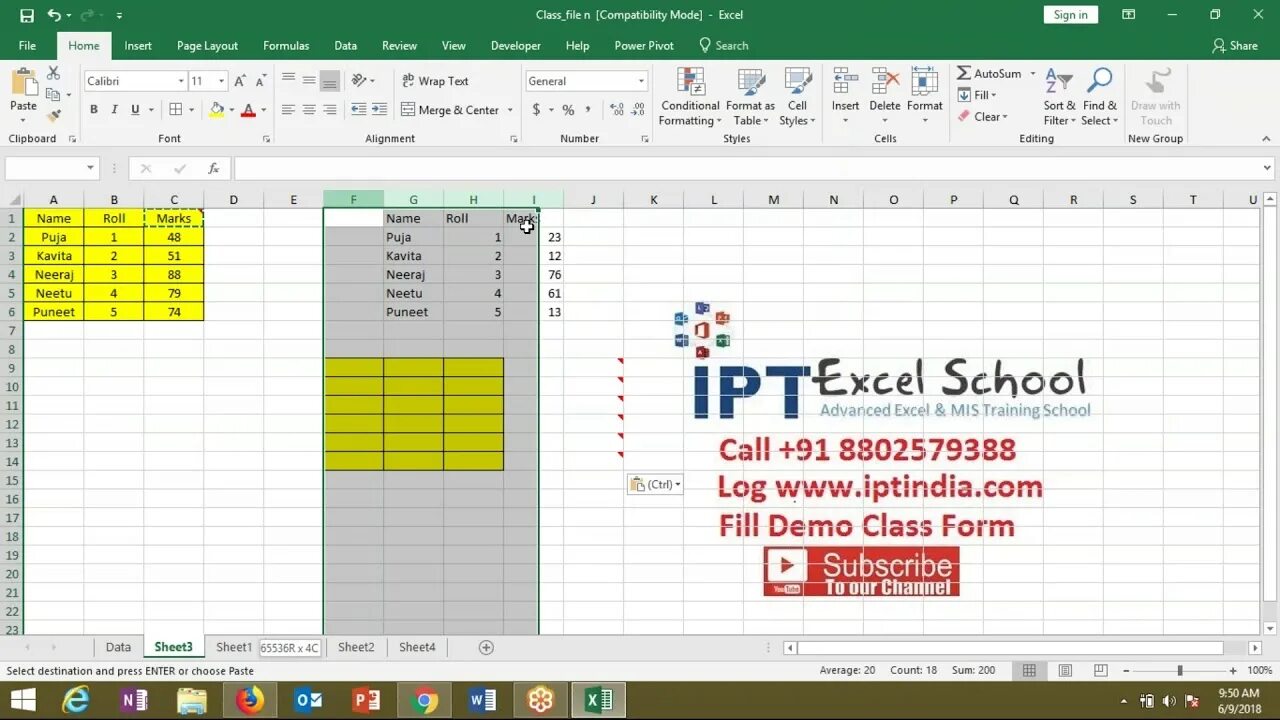Click the Format Painter brush icon

tap(53, 116)
